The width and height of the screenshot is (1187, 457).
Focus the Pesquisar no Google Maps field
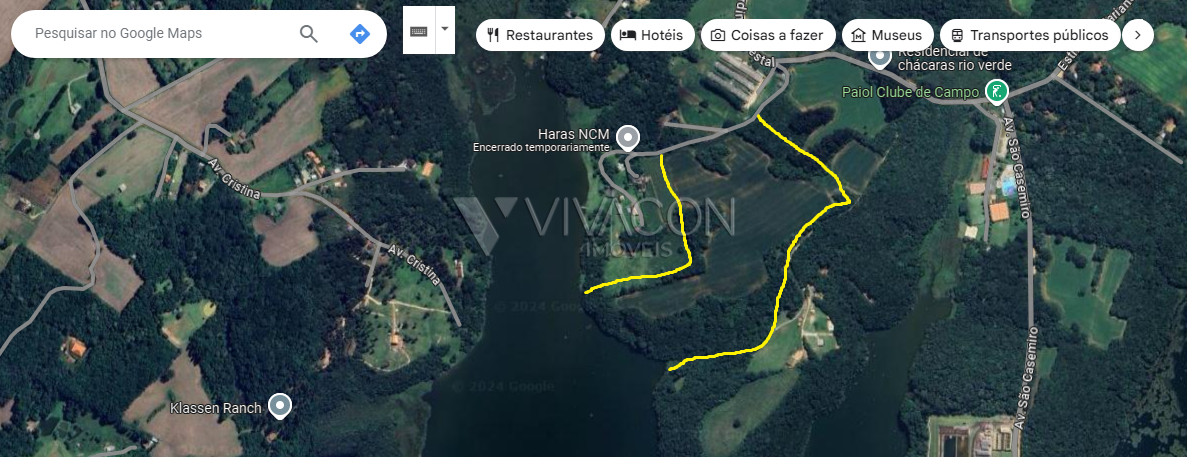[163, 34]
